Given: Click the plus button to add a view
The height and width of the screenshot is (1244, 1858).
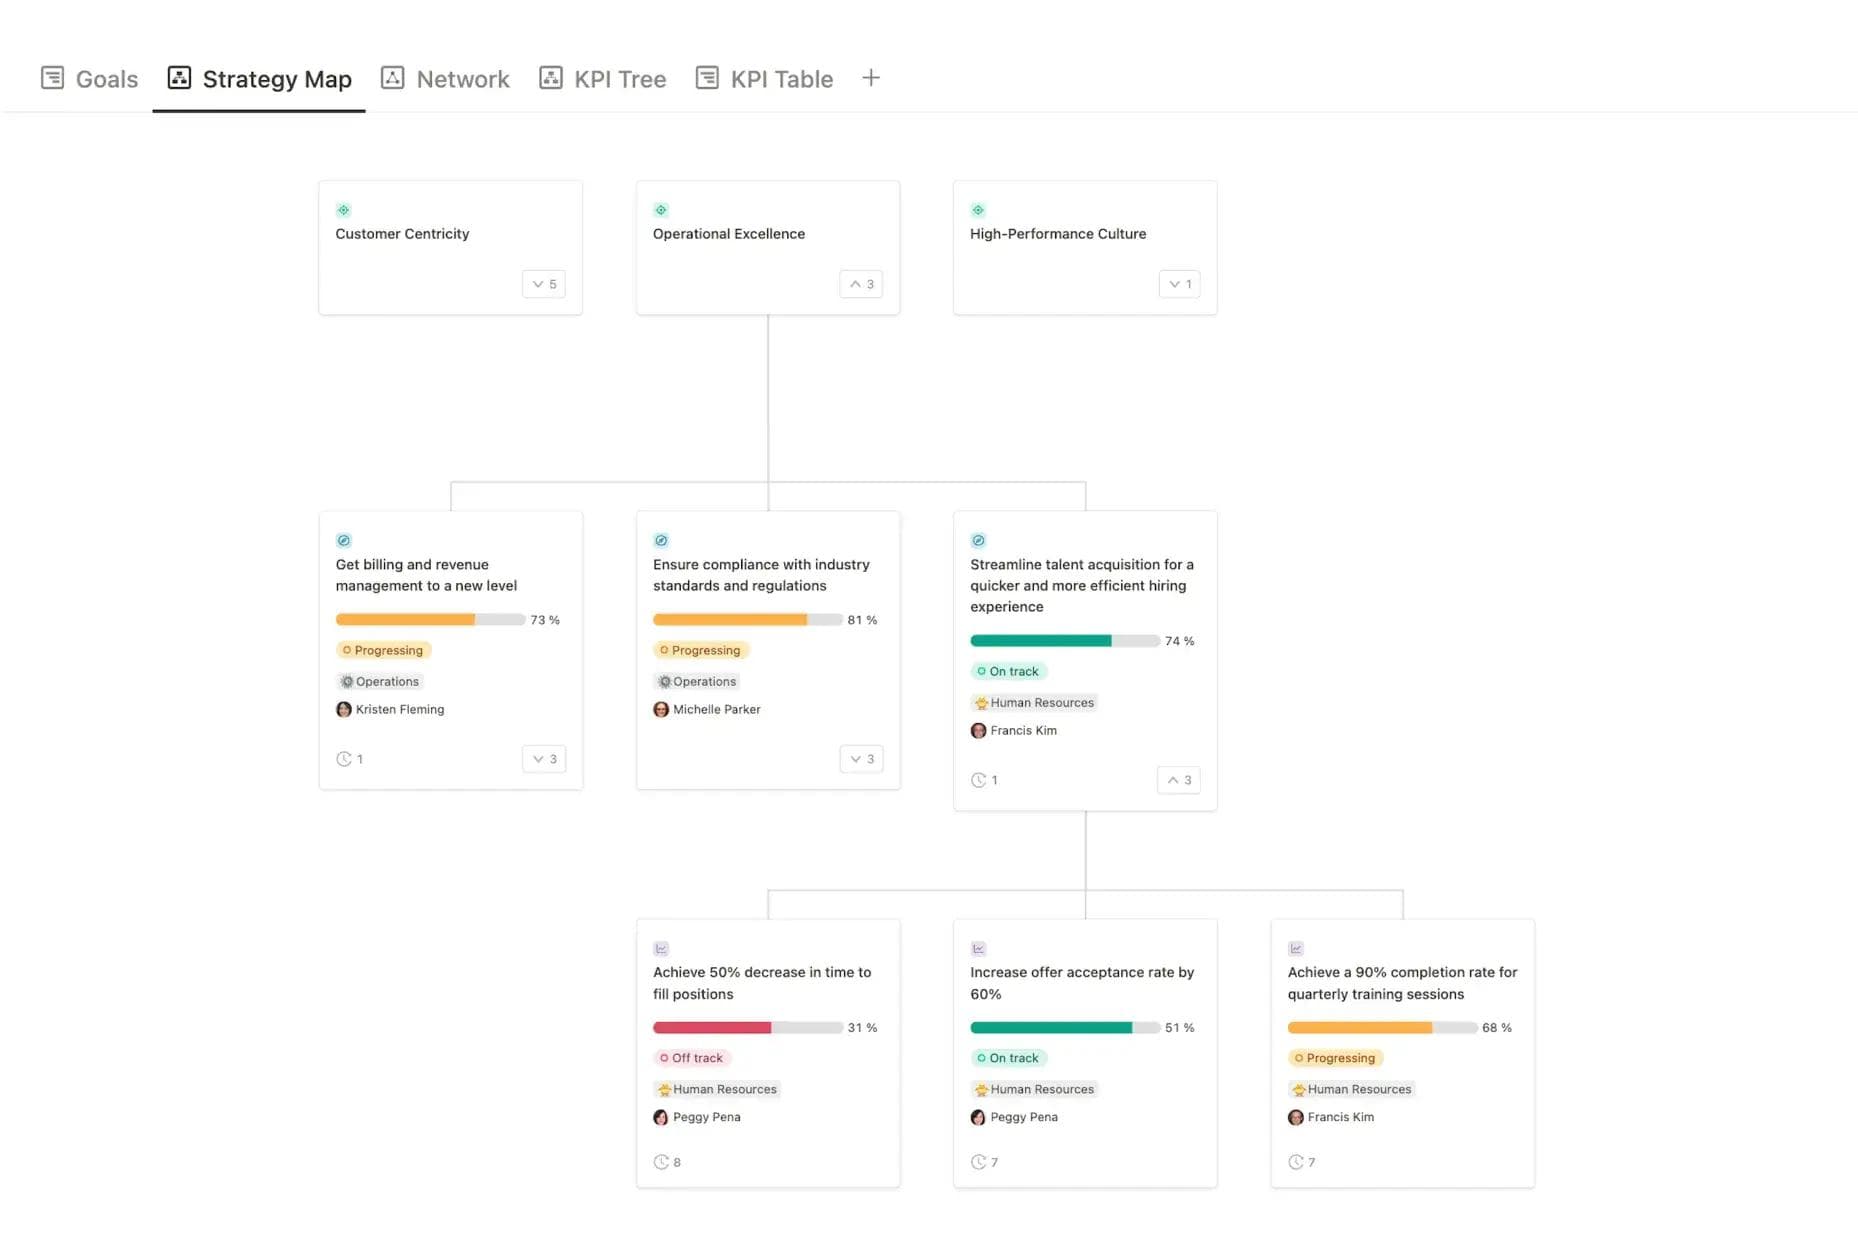Looking at the screenshot, I should [870, 77].
